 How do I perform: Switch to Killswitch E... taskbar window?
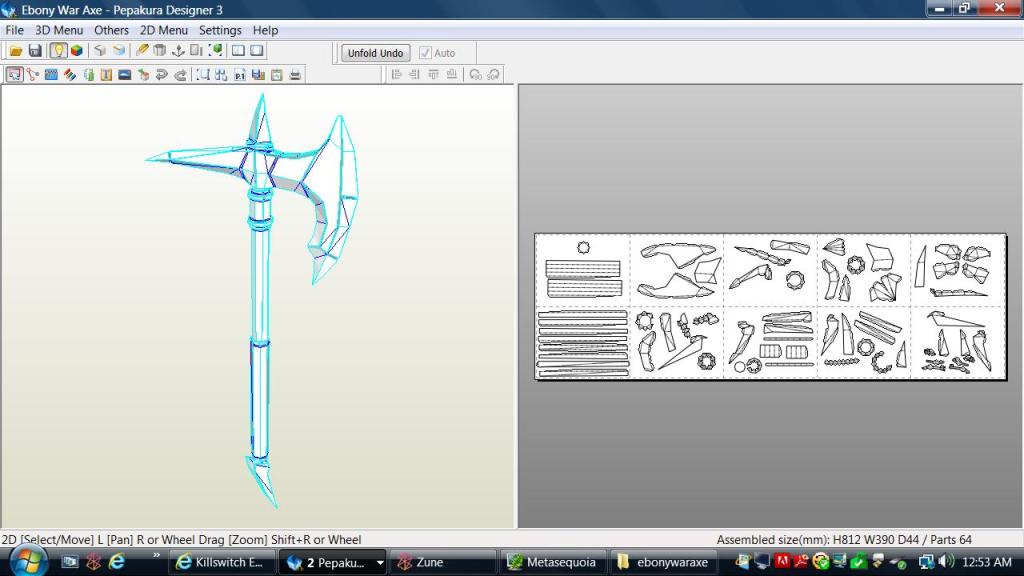(x=222, y=562)
